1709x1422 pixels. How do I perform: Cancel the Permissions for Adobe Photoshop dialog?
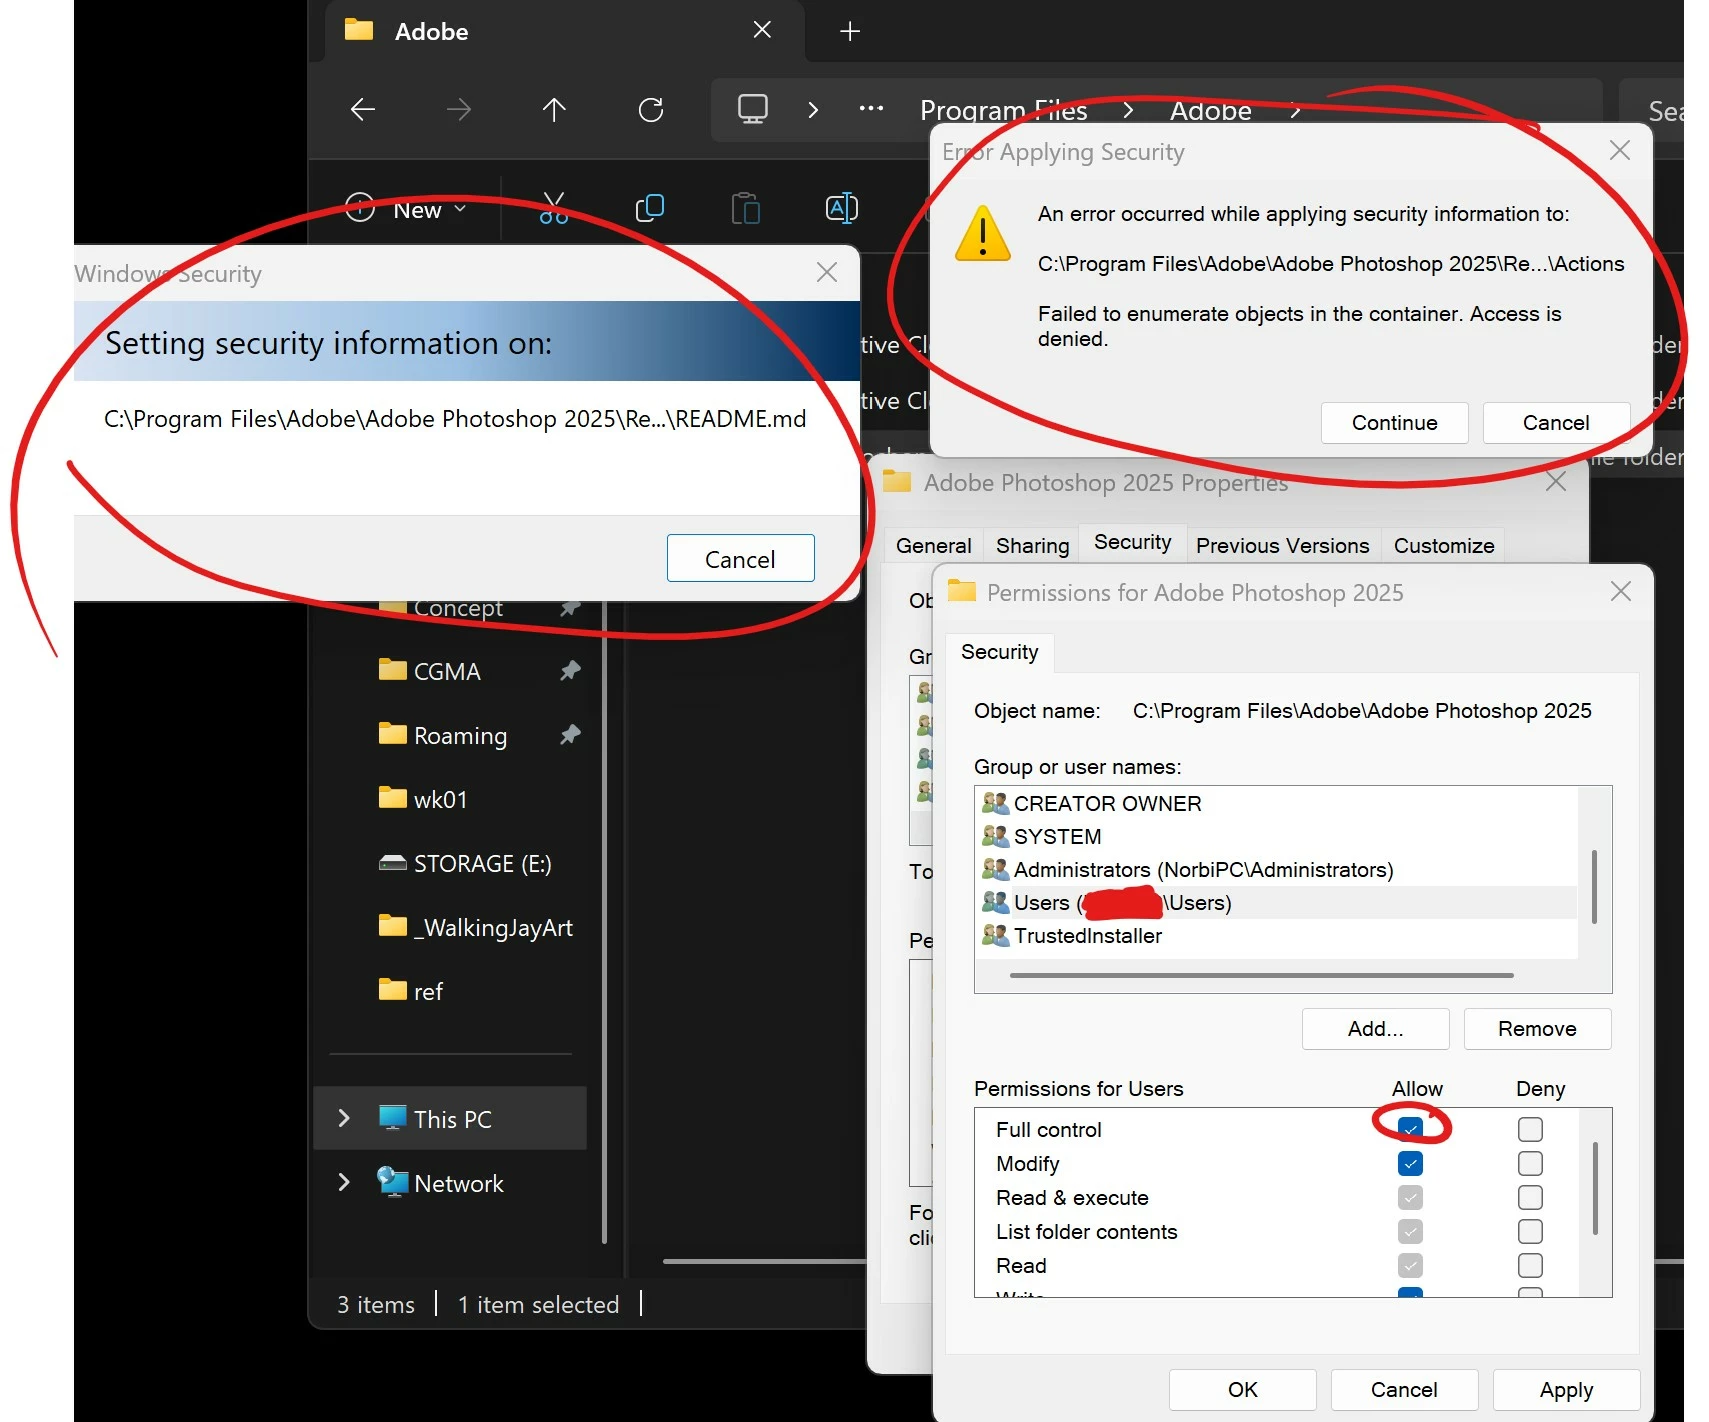coord(1404,1389)
